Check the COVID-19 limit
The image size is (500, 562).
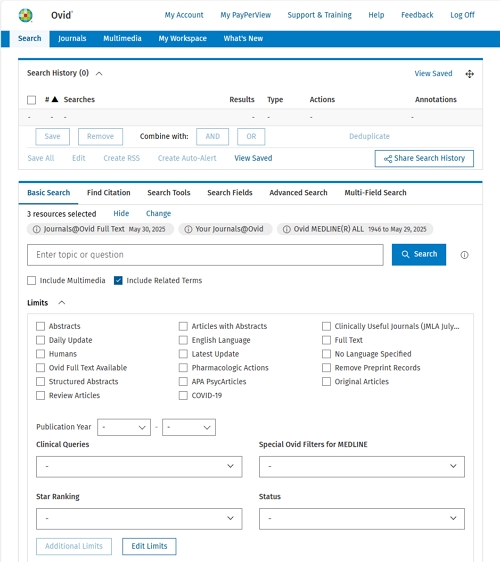click(183, 395)
